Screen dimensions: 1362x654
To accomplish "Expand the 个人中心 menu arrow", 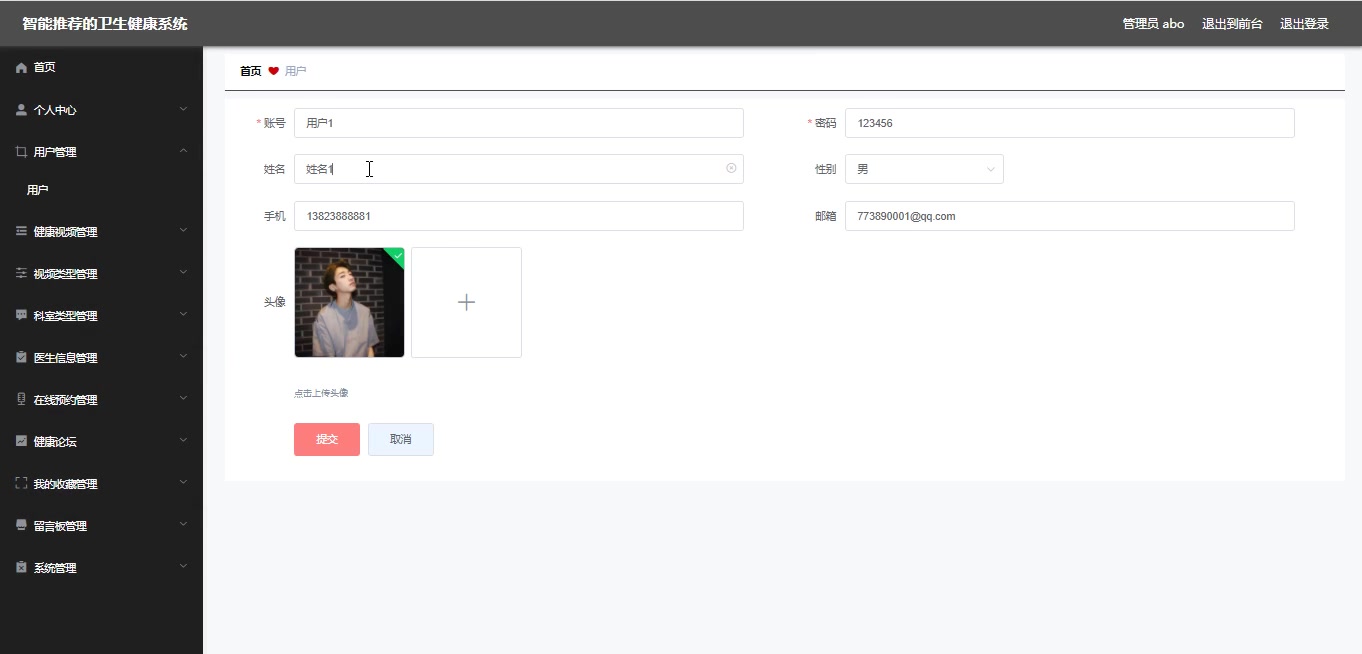I will pos(183,108).
